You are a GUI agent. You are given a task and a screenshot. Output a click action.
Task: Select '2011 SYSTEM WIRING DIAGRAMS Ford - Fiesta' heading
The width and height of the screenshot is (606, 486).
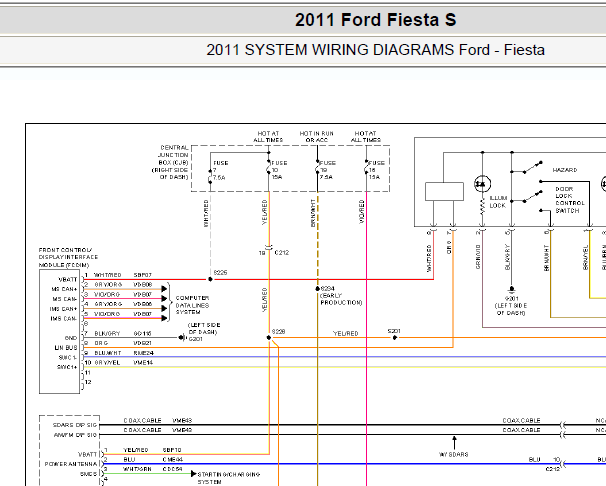pos(375,50)
